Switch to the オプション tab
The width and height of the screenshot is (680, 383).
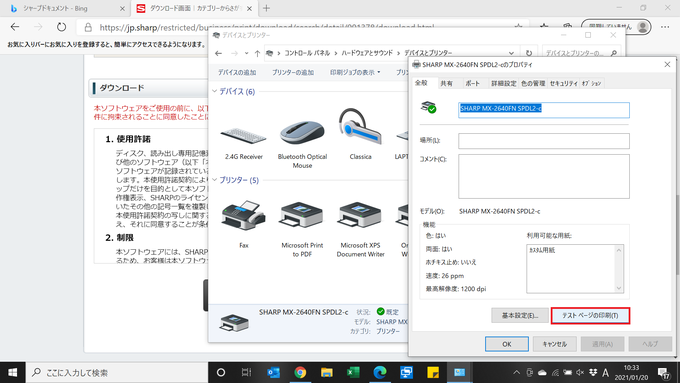(x=592, y=83)
